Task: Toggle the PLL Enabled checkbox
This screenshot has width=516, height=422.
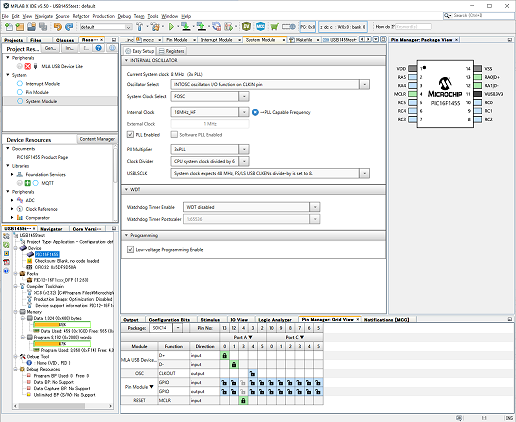Action: tap(130, 135)
